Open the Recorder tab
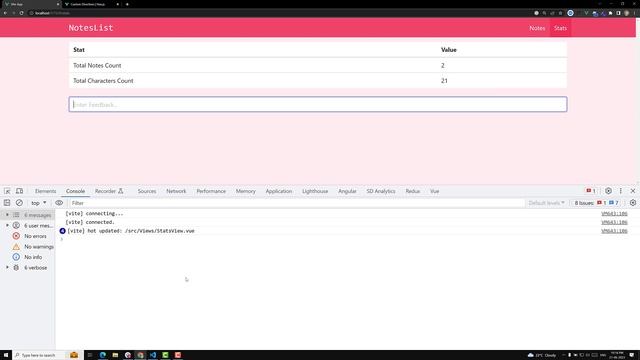Viewport: 640px width, 360px height. click(109, 191)
